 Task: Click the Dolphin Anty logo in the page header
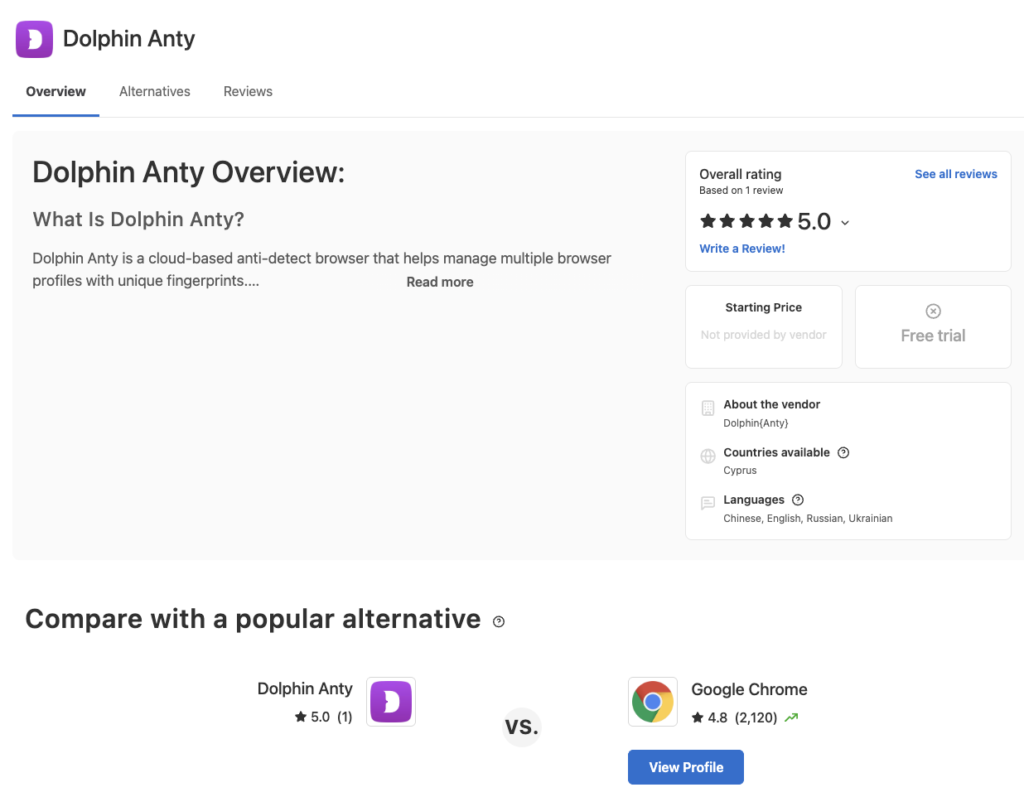(x=34, y=39)
